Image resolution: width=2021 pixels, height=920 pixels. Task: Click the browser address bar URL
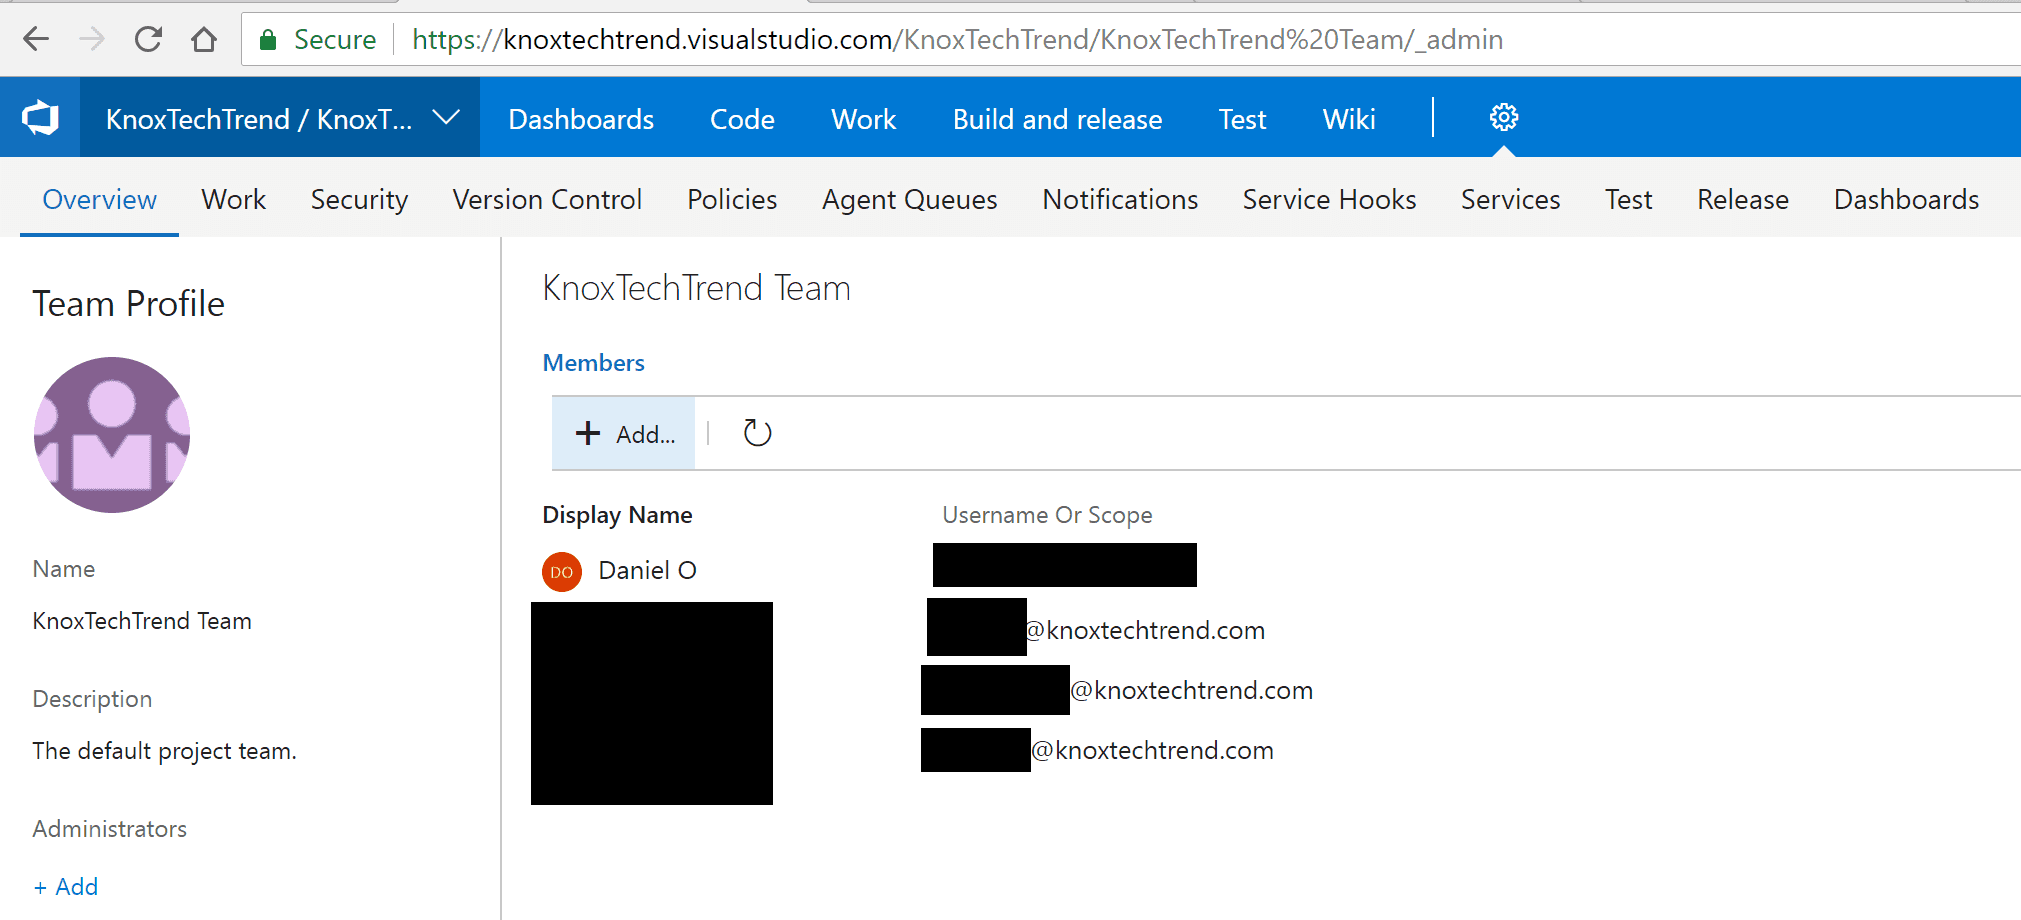coord(957,40)
